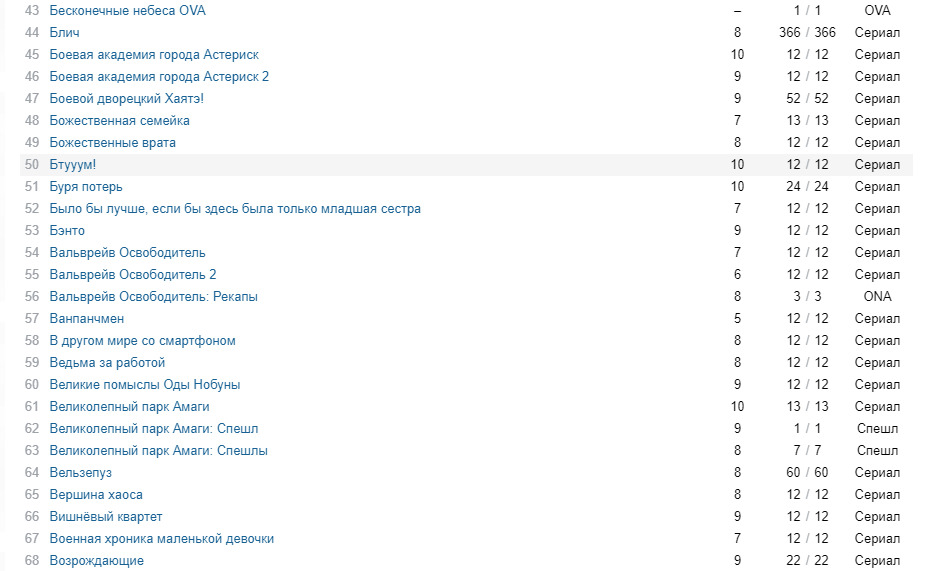Click the Бесконечные небеса OVA title
Viewport: 942px width, 571px height.
pos(127,11)
